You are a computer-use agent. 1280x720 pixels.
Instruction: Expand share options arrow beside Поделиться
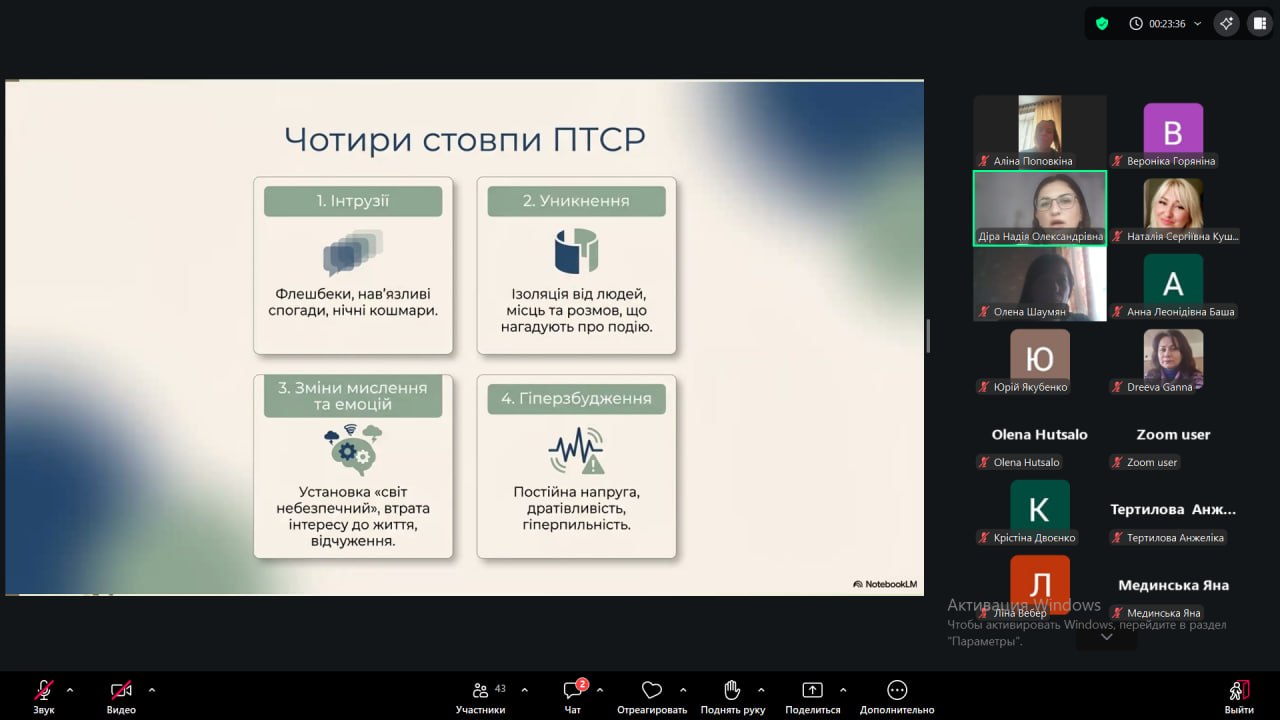(842, 690)
